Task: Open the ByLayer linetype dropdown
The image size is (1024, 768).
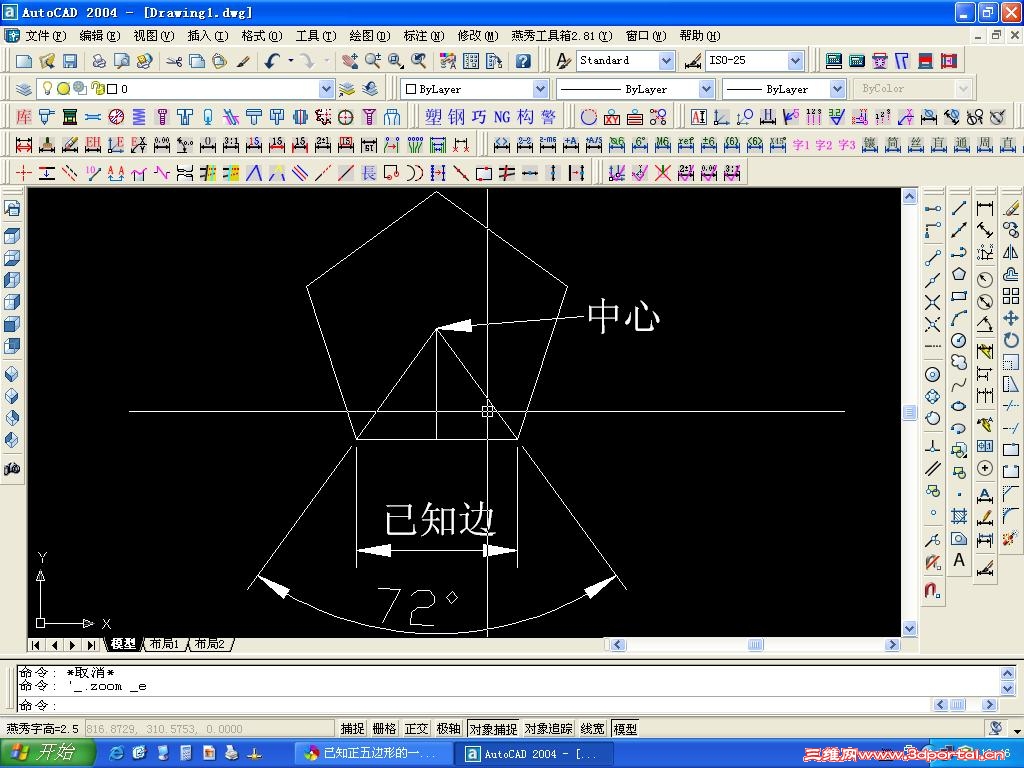Action: pyautogui.click(x=706, y=88)
